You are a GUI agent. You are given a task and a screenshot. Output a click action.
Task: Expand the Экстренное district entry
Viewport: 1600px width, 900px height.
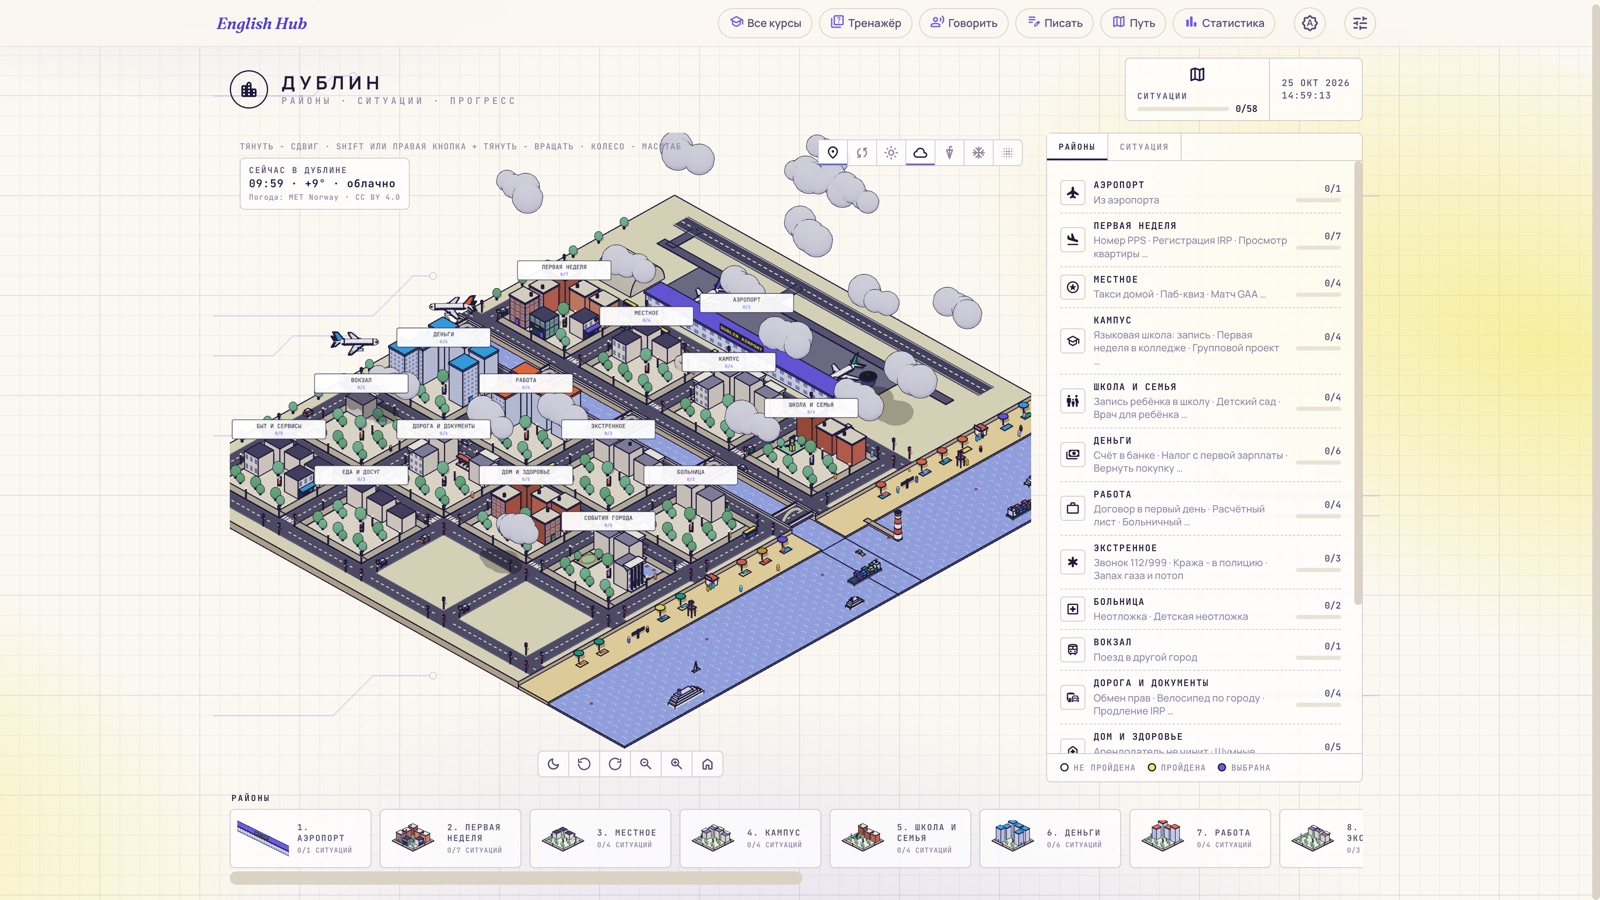tap(1201, 562)
